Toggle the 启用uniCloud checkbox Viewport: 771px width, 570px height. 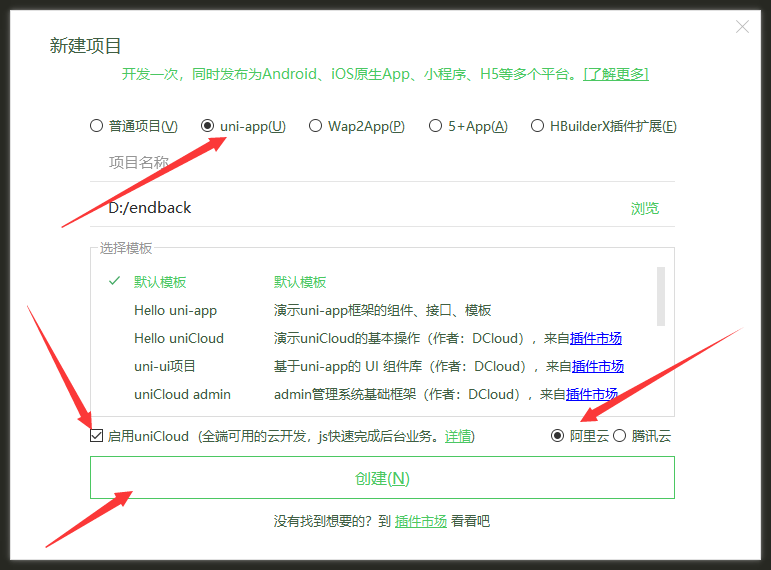click(96, 436)
